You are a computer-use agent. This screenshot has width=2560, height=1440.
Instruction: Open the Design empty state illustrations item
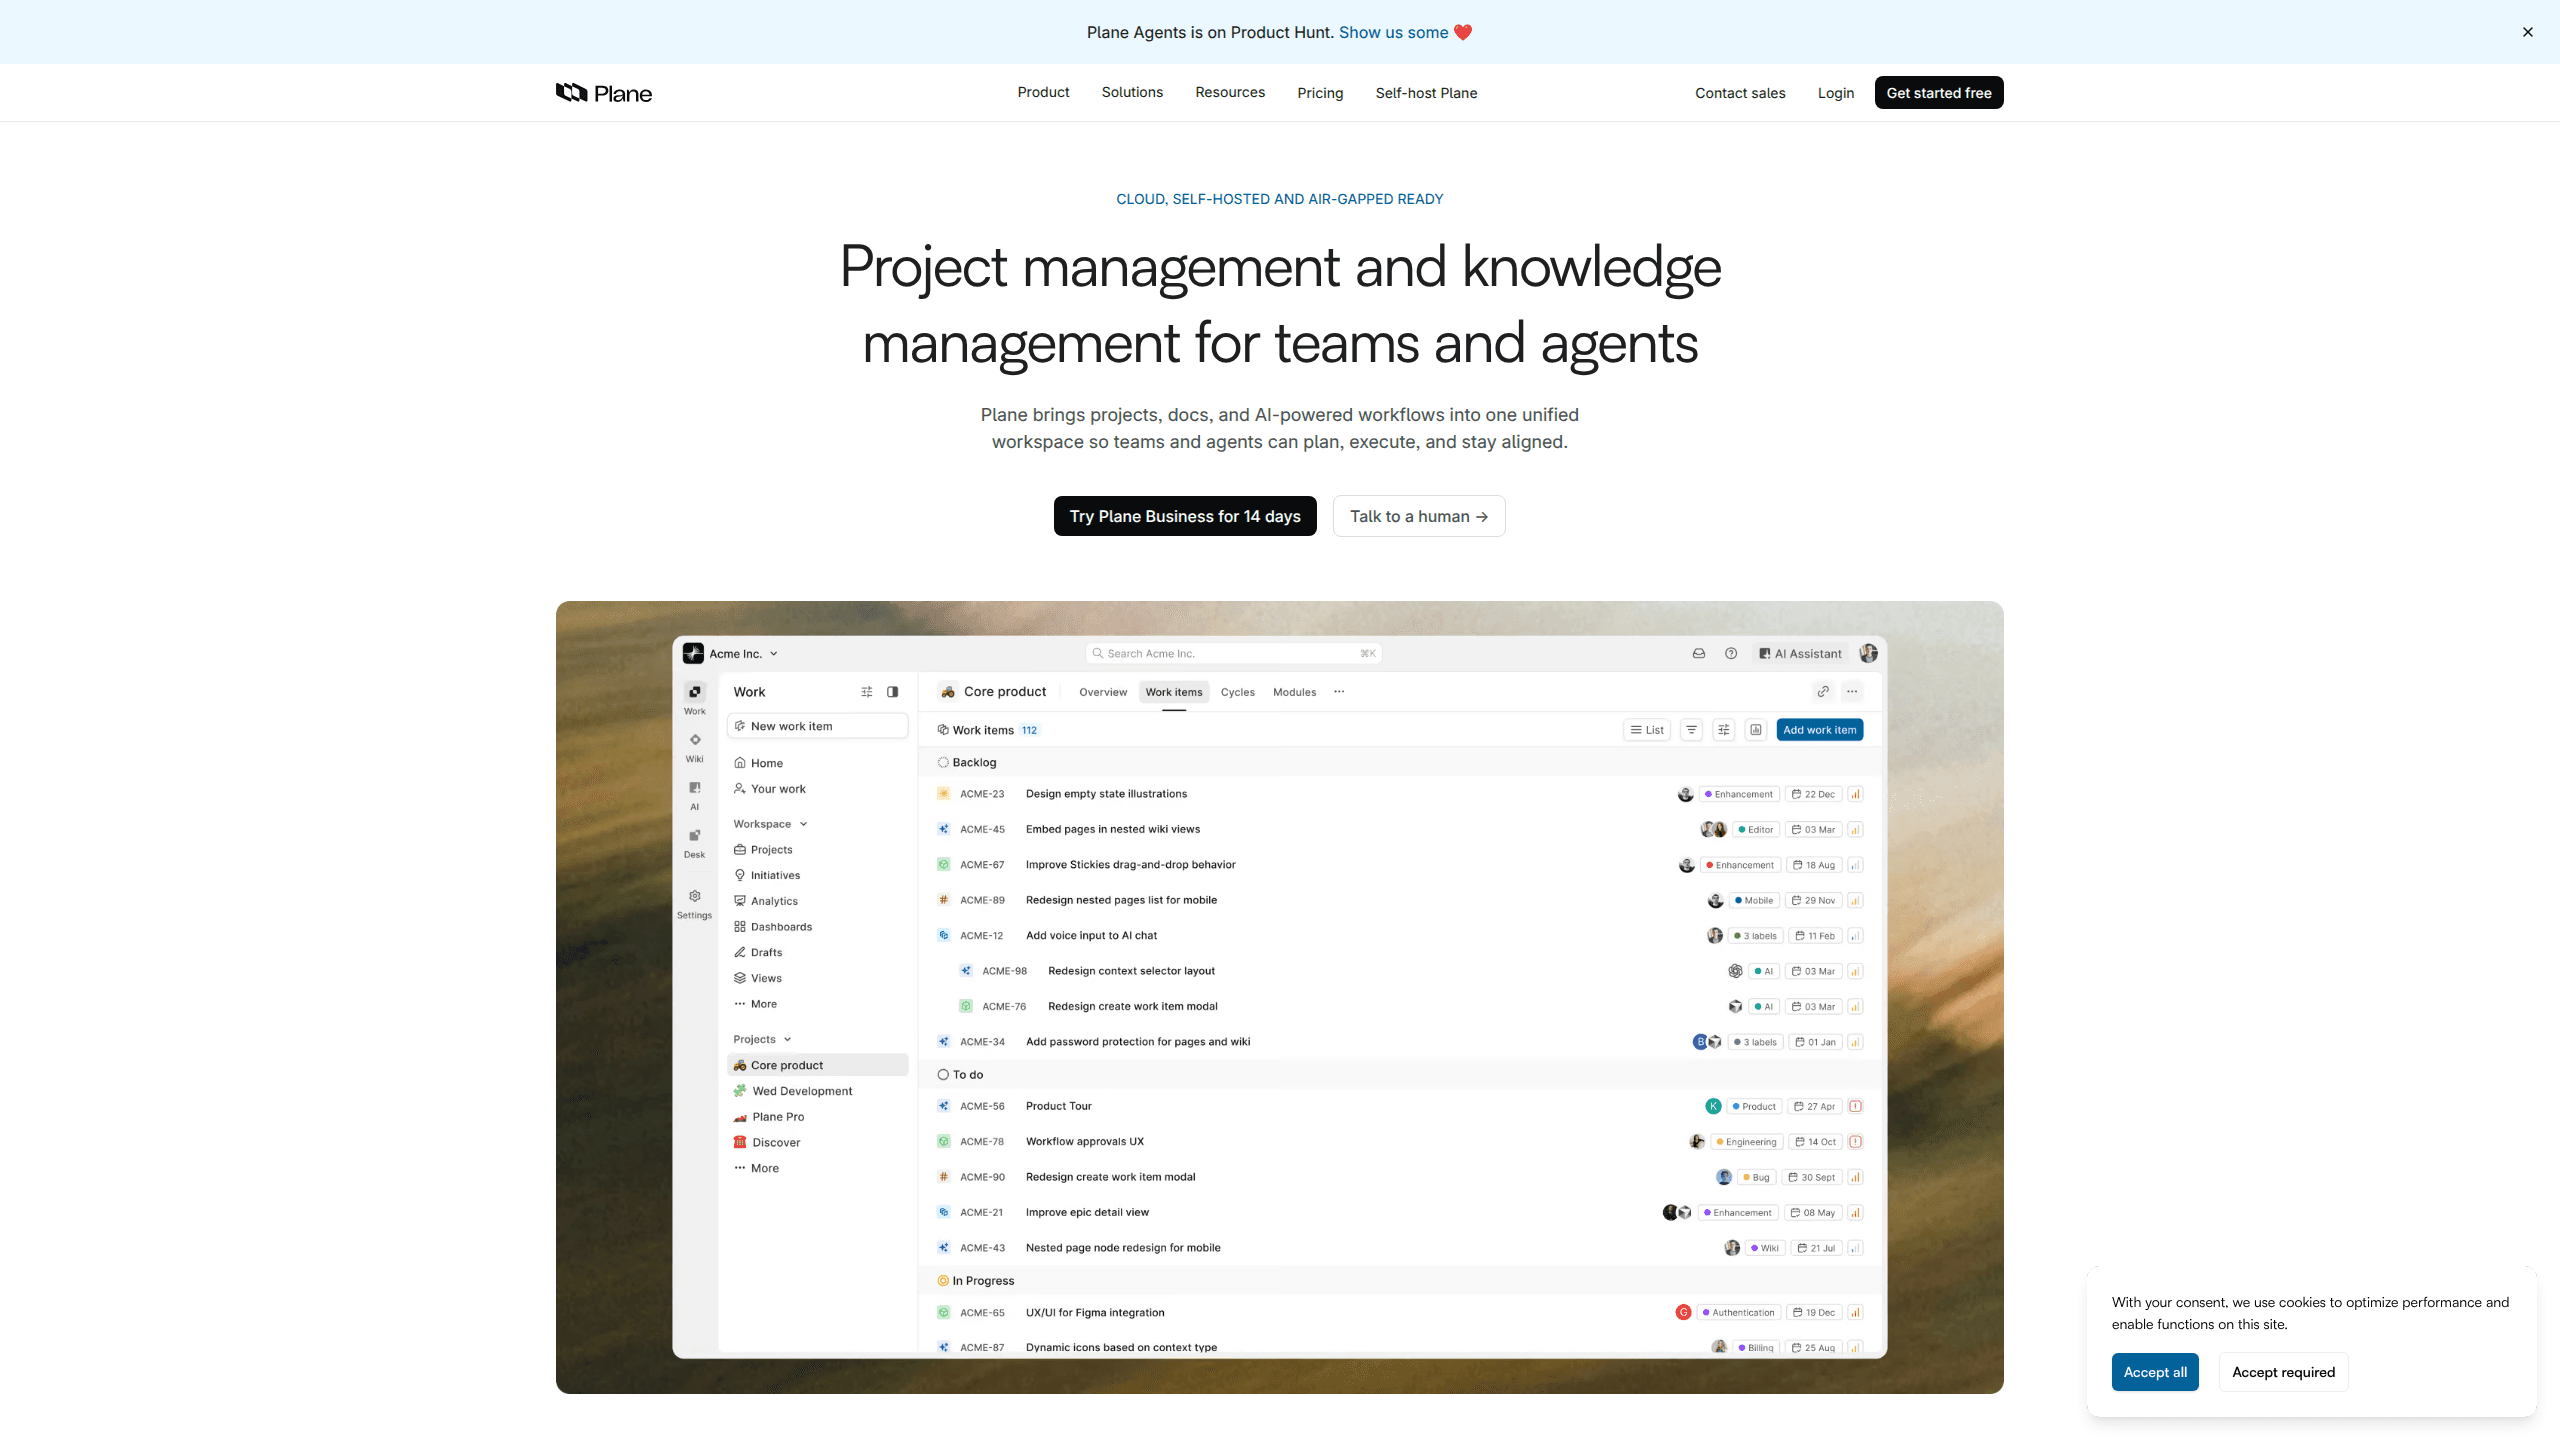click(1106, 794)
